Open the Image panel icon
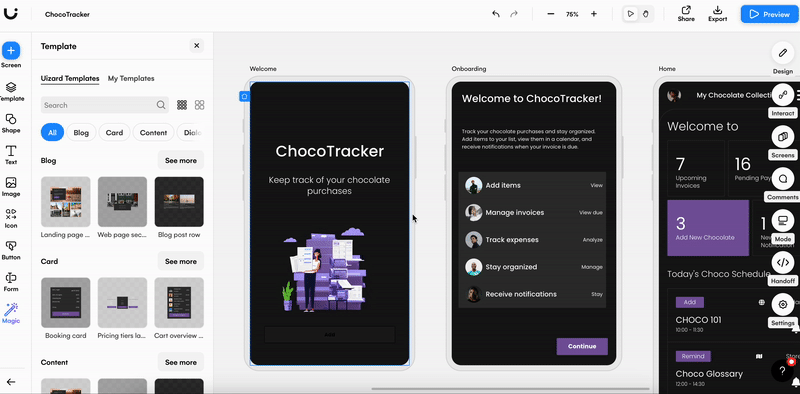Screen dimensions: 800x394 coord(11,183)
